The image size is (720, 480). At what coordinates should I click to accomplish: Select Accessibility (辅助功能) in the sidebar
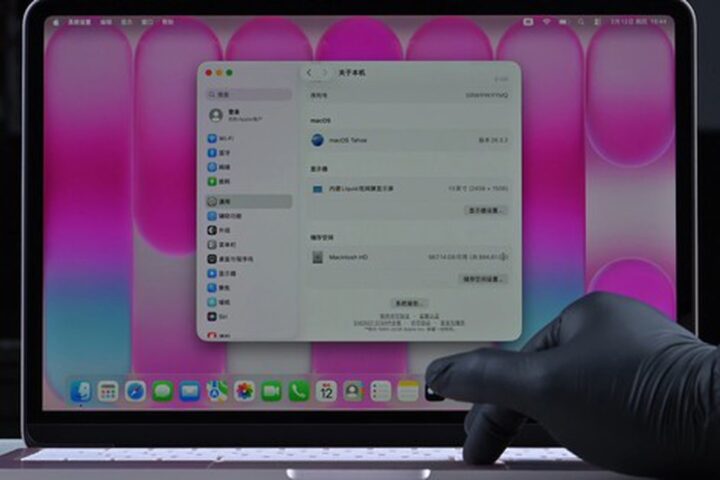tap(248, 216)
